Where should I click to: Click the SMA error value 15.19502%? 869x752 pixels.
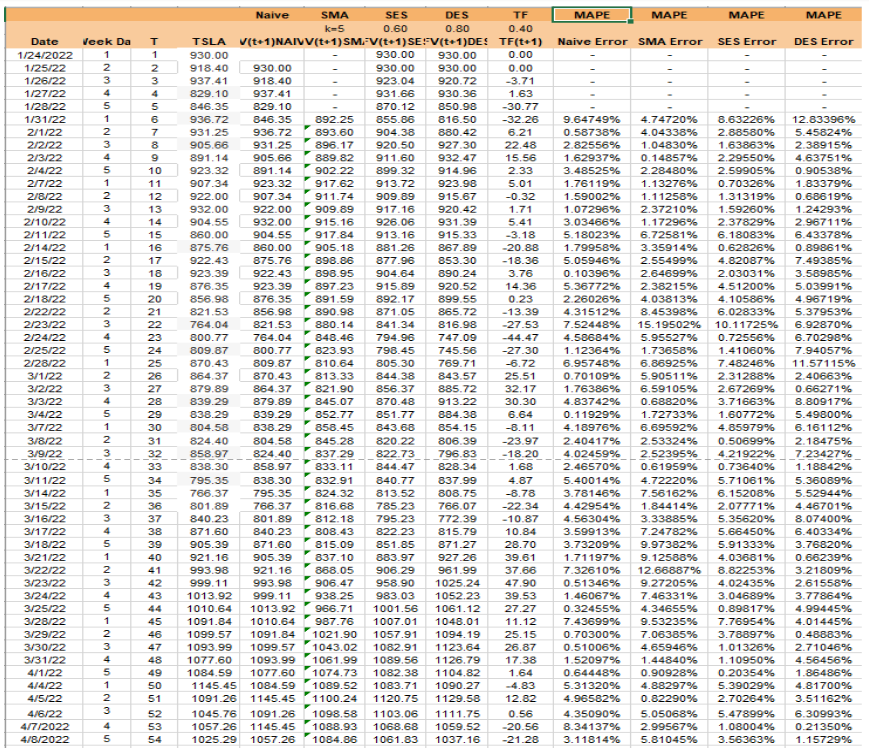tap(669, 325)
